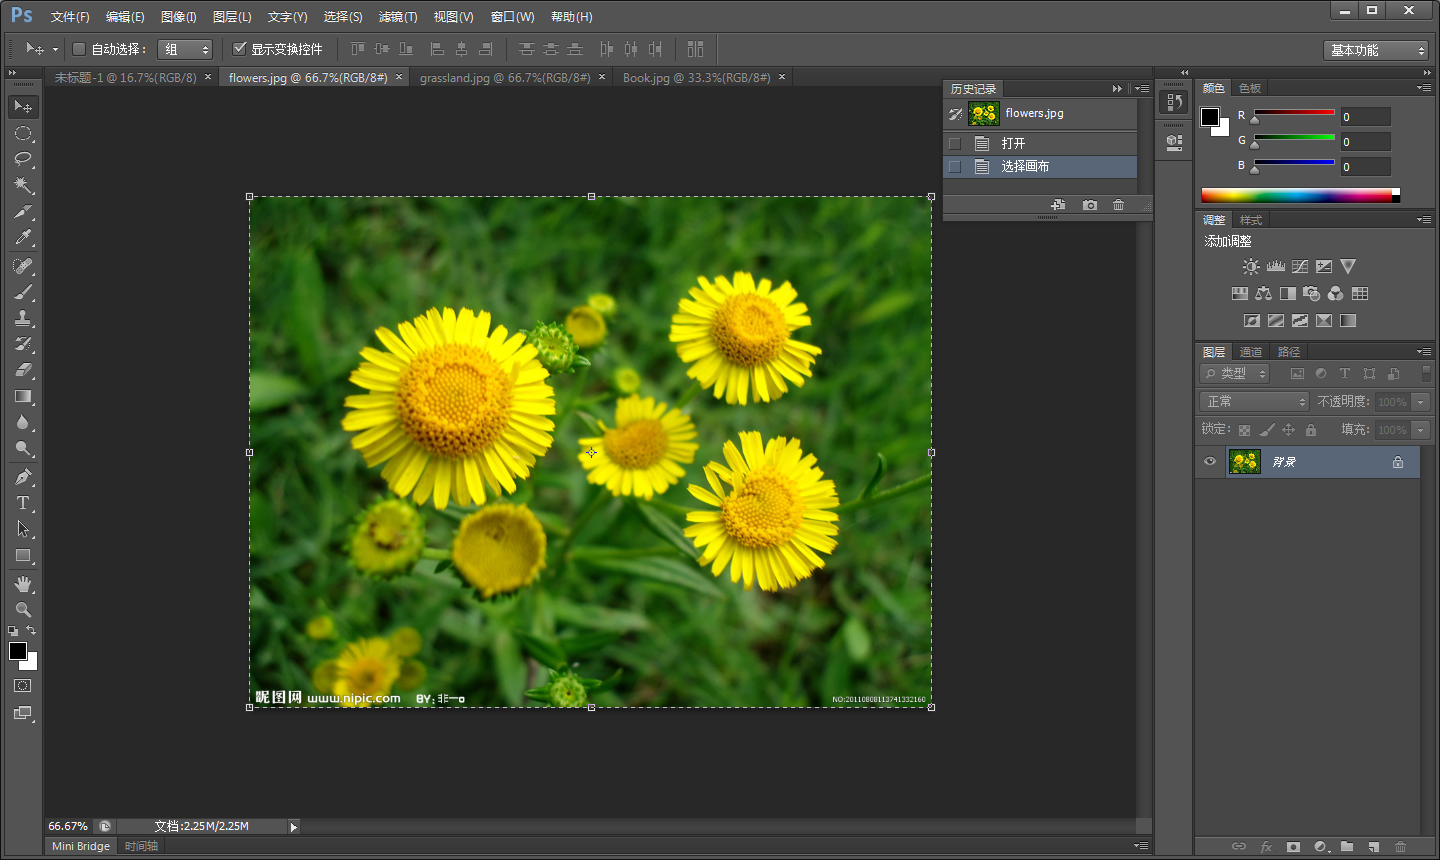Toggle Quick Mask mode icon
This screenshot has width=1440, height=860.
(x=23, y=686)
